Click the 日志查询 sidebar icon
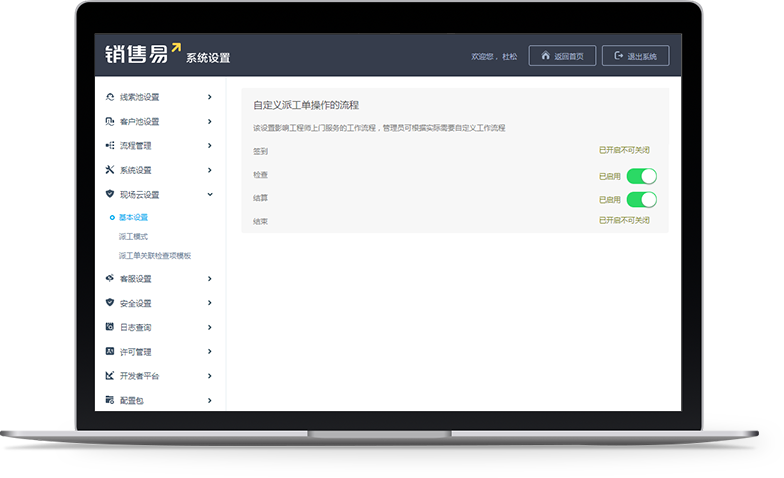This screenshot has width=784, height=478. 110,327
